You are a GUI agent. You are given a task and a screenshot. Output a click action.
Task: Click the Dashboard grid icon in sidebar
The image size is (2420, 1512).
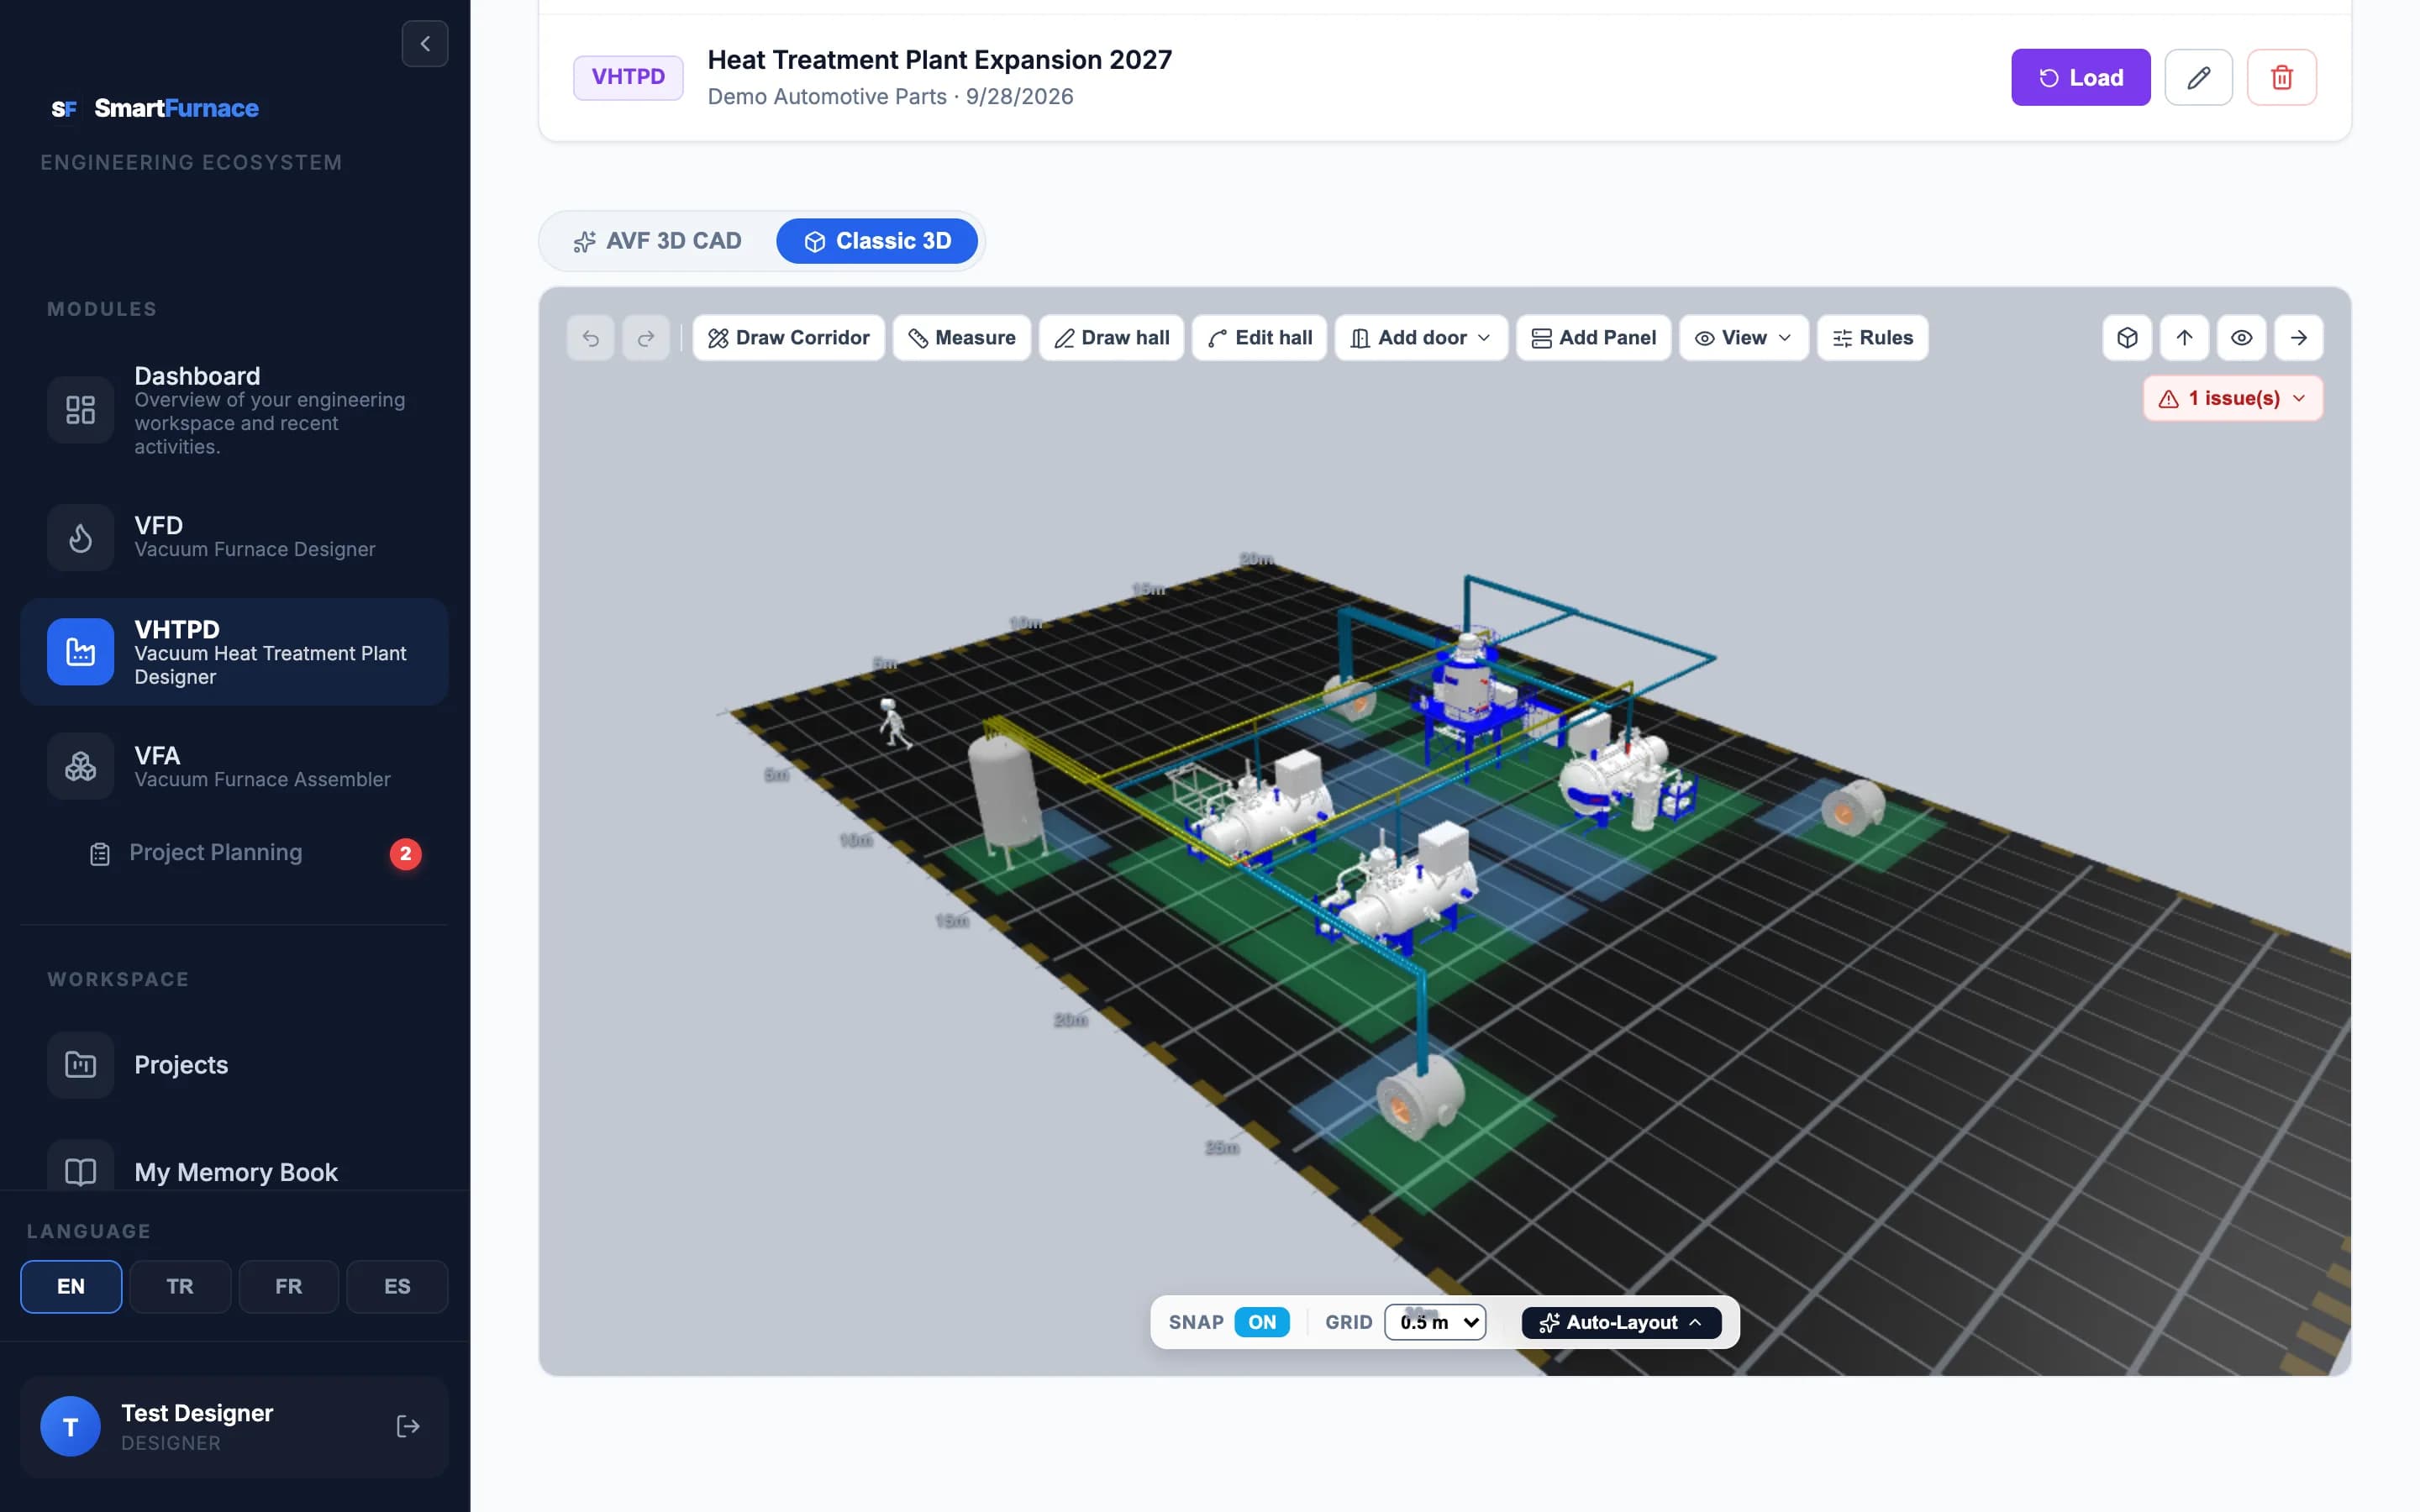[x=80, y=410]
